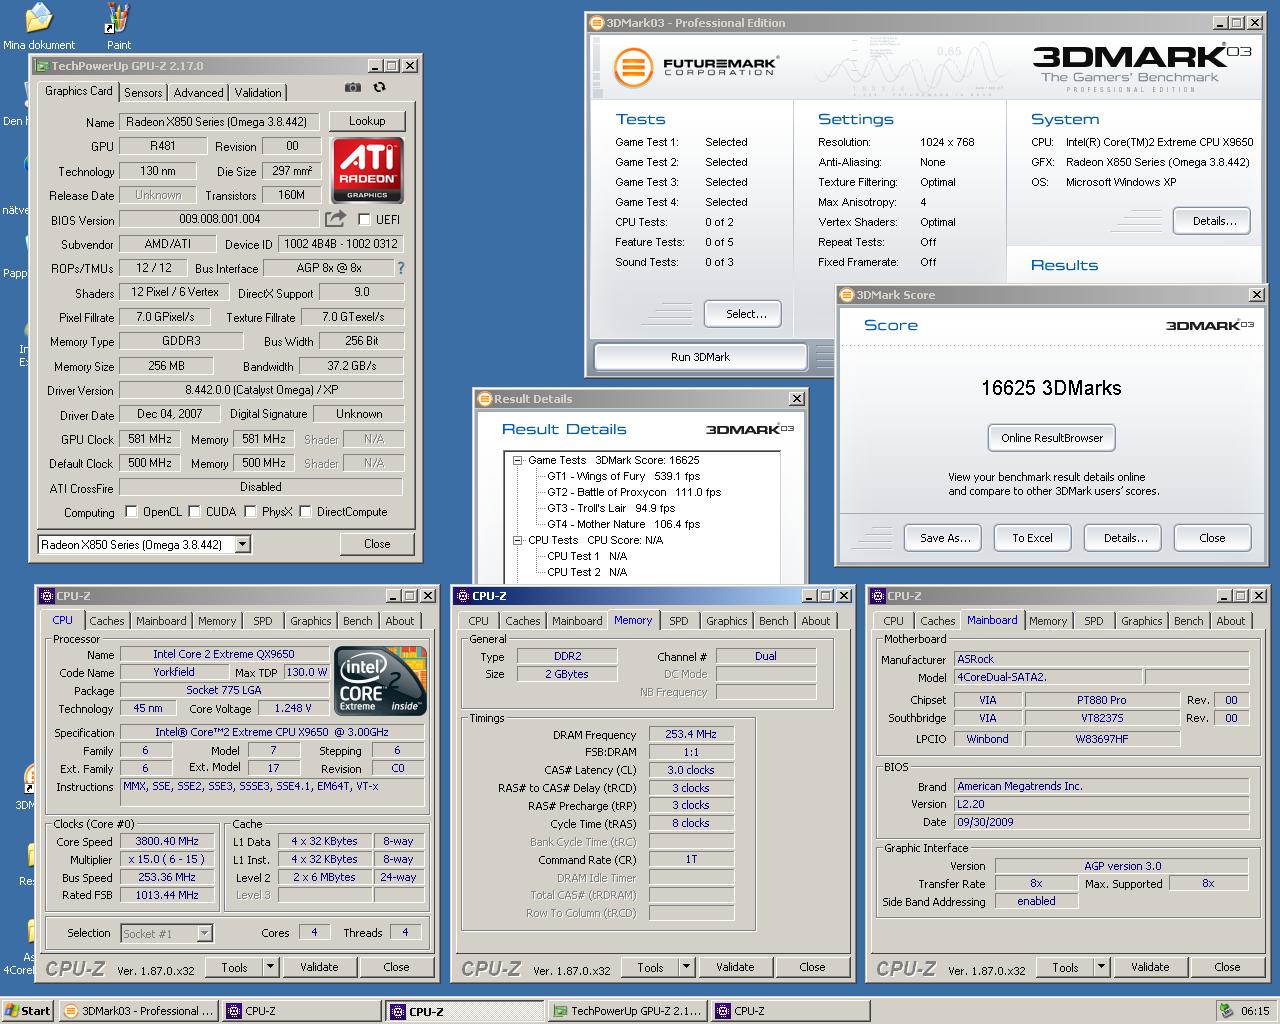Open Tools dropdown arrow in Mainboard CPU-Z window
The image size is (1280, 1024).
(1101, 967)
